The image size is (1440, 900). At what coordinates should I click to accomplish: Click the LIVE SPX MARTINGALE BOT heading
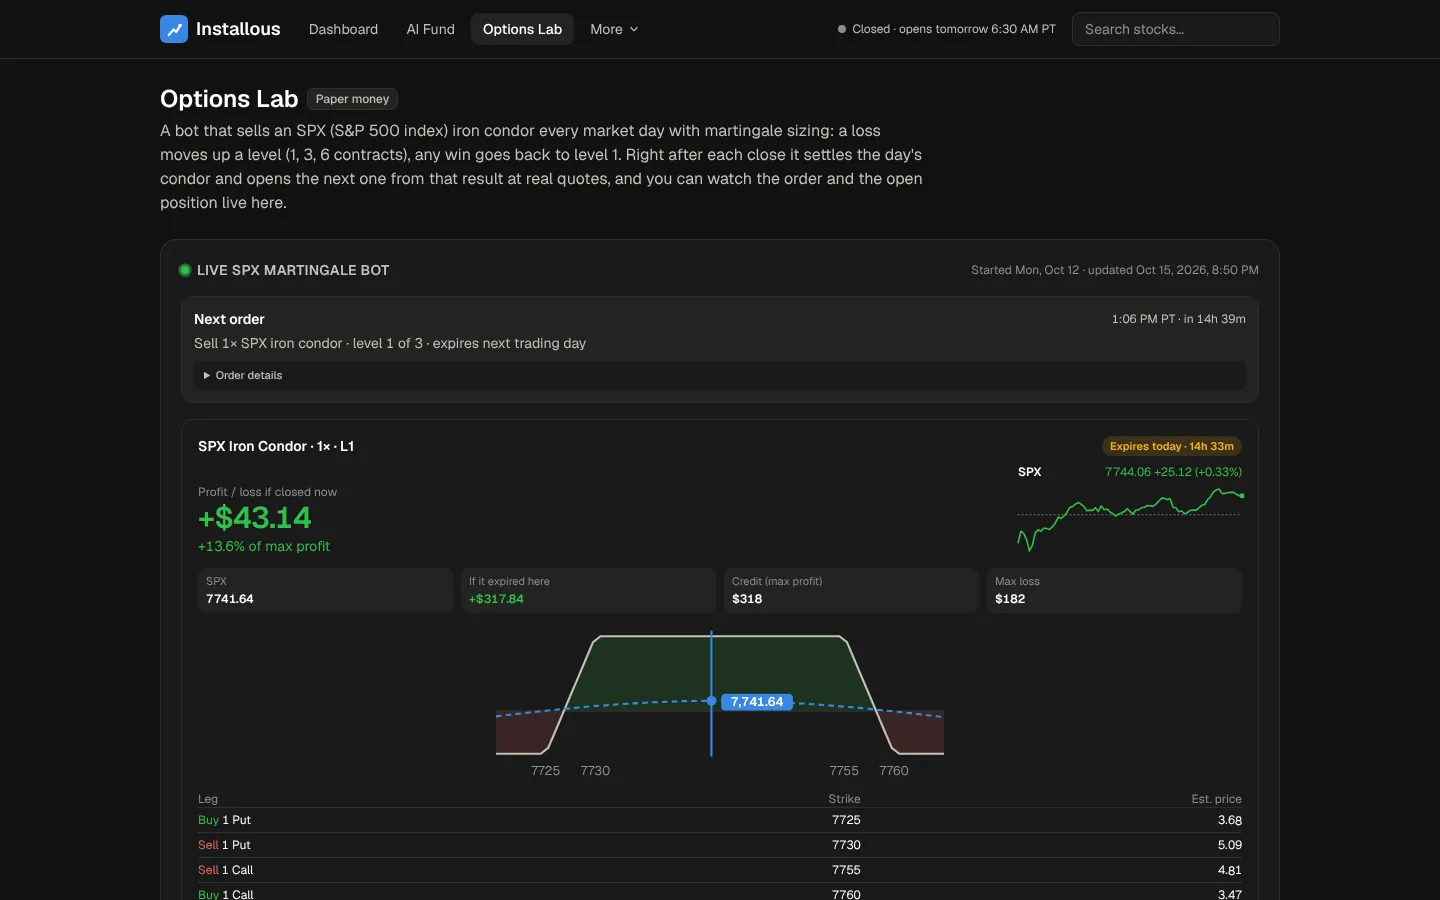click(x=293, y=270)
